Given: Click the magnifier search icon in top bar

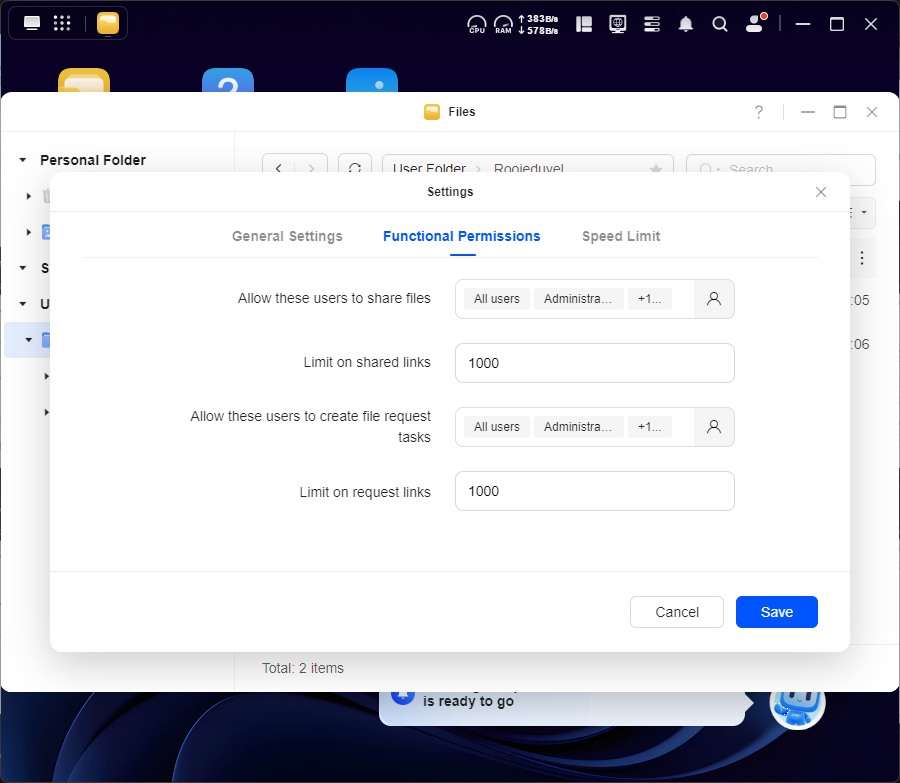Looking at the screenshot, I should (x=719, y=24).
